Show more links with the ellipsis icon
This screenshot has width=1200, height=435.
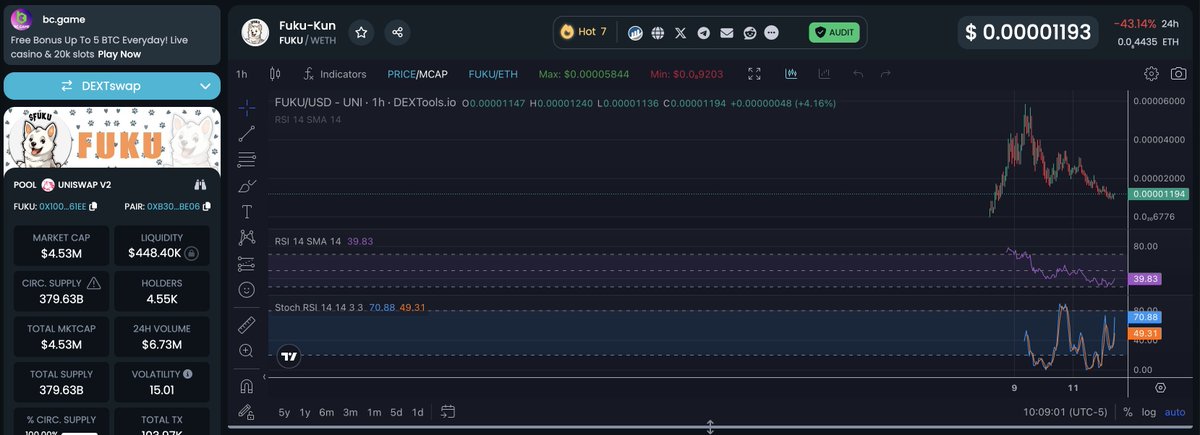(x=771, y=32)
